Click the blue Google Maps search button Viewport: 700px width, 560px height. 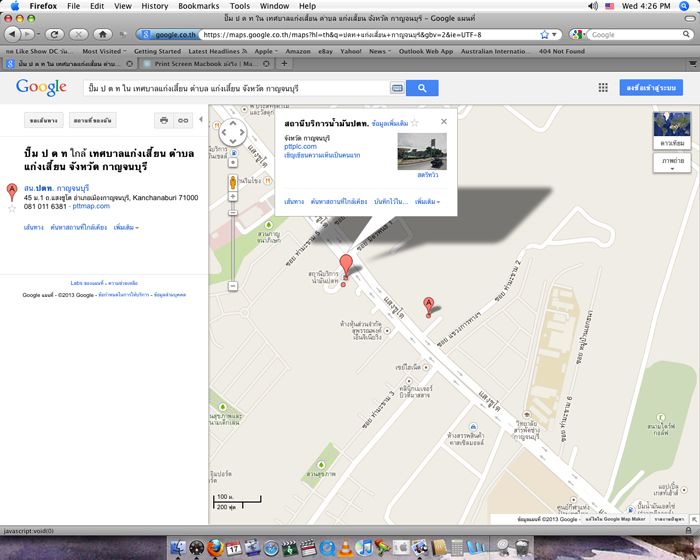pos(422,89)
